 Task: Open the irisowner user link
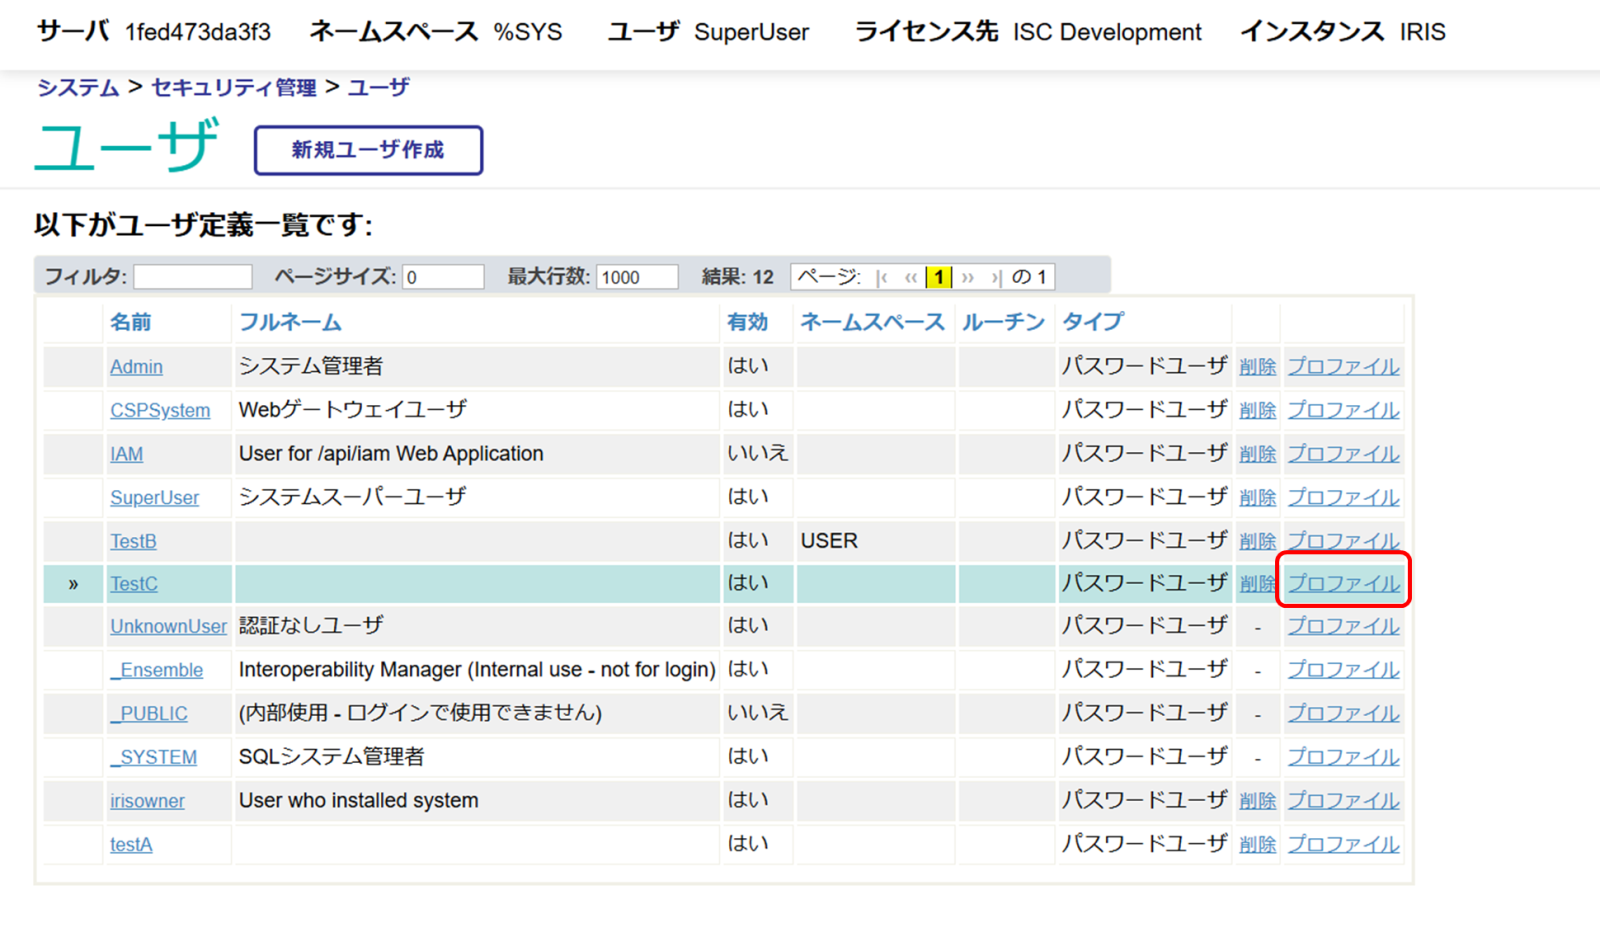pyautogui.click(x=147, y=801)
